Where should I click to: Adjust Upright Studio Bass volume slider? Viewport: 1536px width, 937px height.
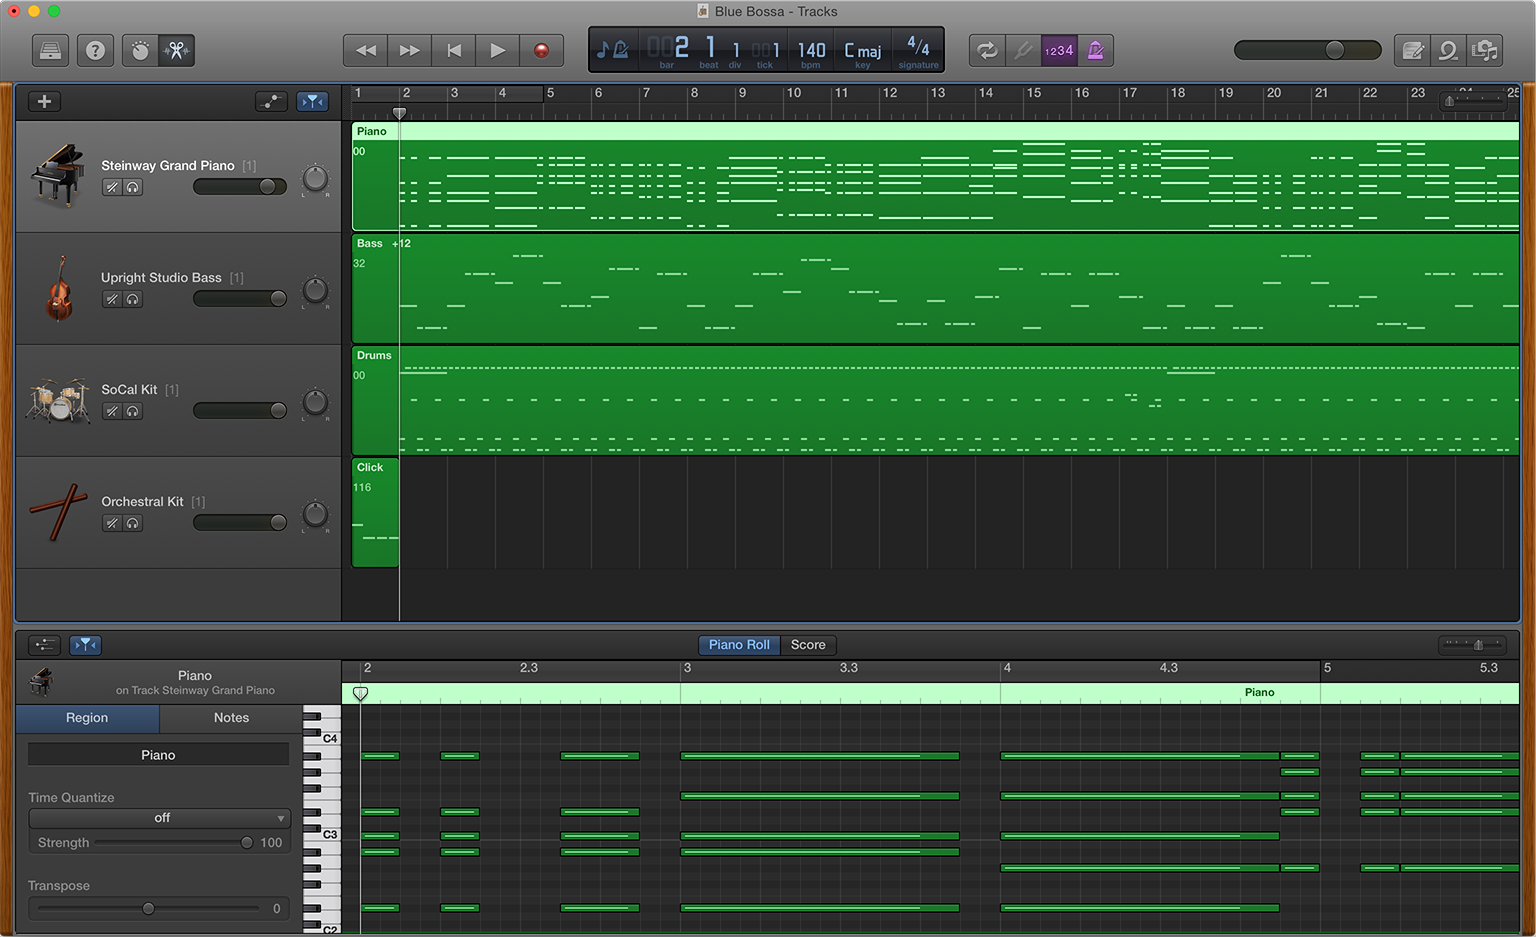pos(240,299)
